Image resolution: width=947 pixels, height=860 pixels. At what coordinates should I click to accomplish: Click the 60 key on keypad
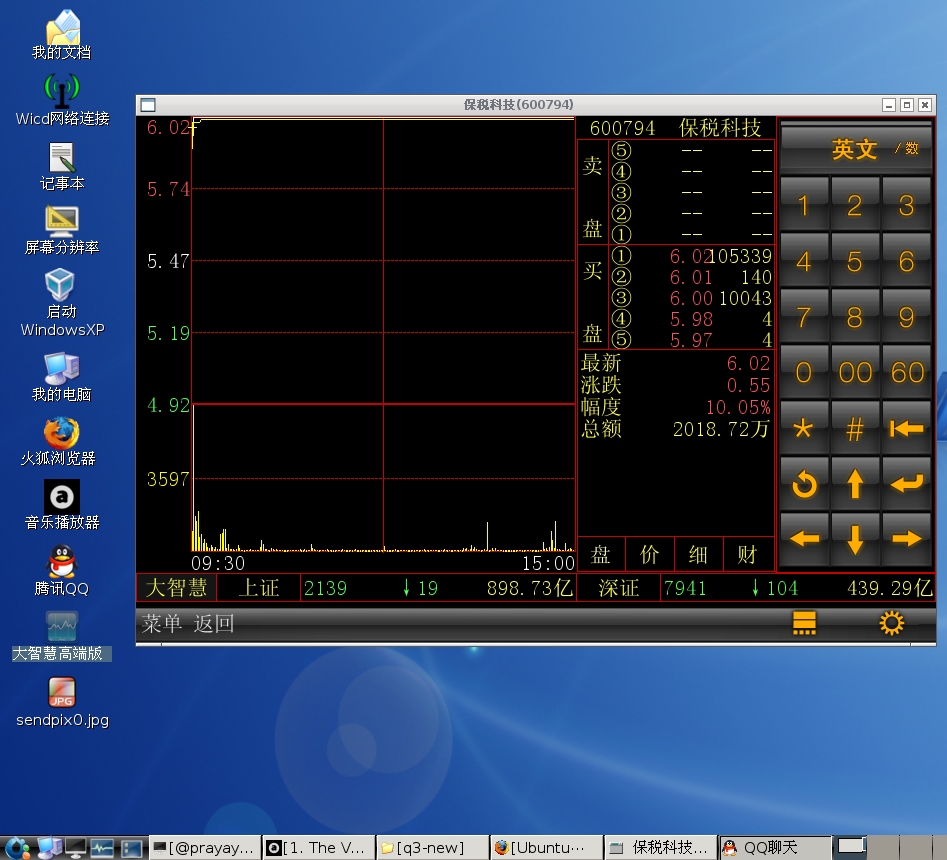906,372
